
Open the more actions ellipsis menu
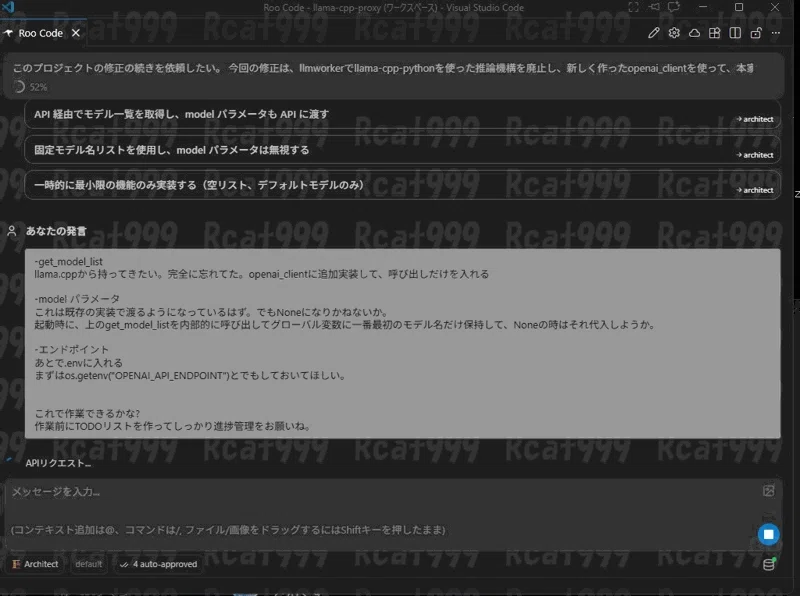pyautogui.click(x=776, y=33)
